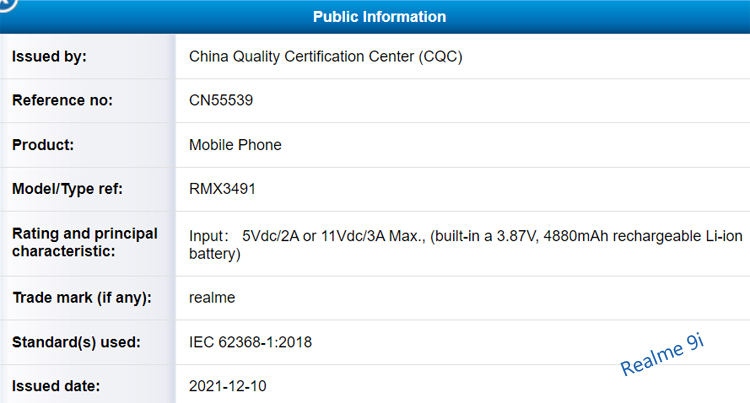Image resolution: width=750 pixels, height=403 pixels.
Task: Click China Quality Certification Center (CQC) text
Action: pyautogui.click(x=325, y=56)
